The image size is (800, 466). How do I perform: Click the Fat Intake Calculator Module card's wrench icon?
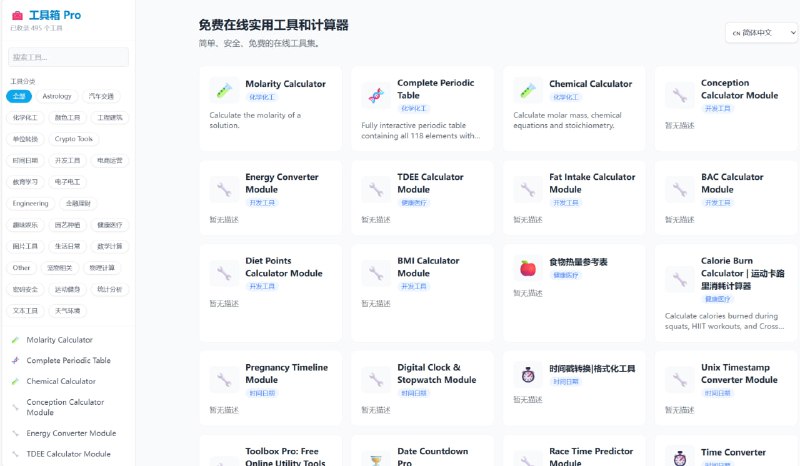[528, 189]
